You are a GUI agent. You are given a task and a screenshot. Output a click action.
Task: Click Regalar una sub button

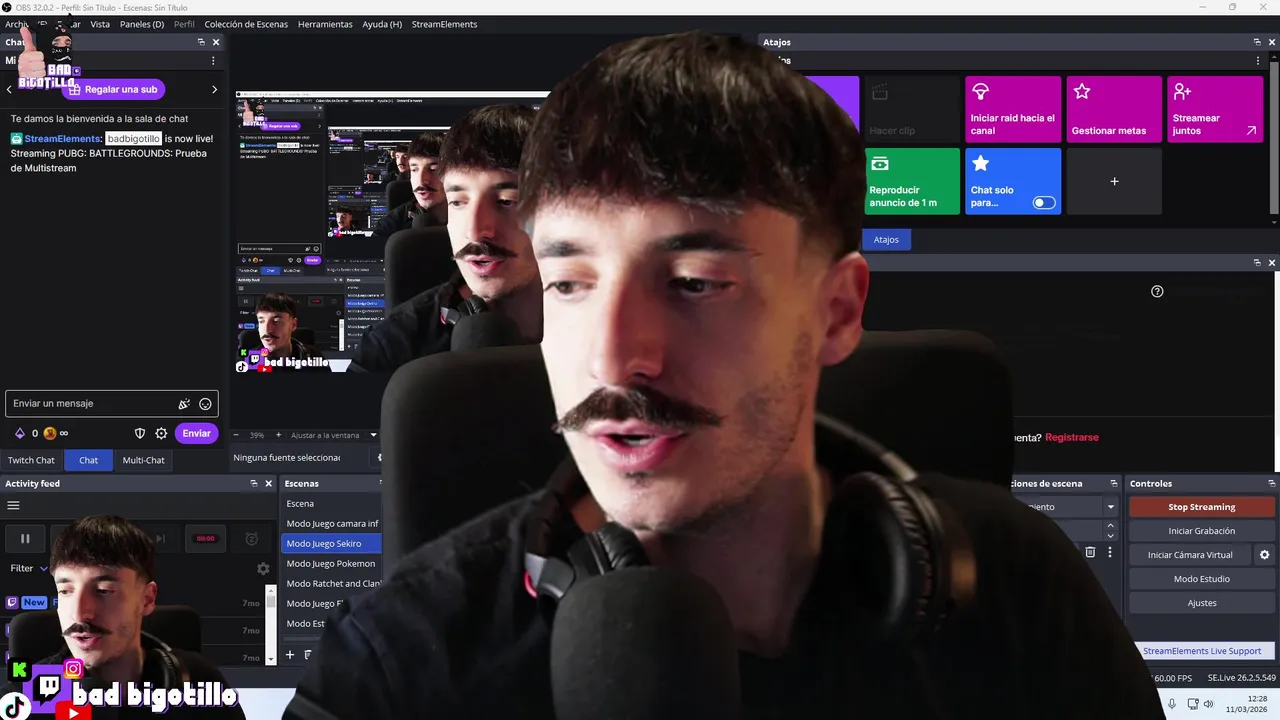113,89
